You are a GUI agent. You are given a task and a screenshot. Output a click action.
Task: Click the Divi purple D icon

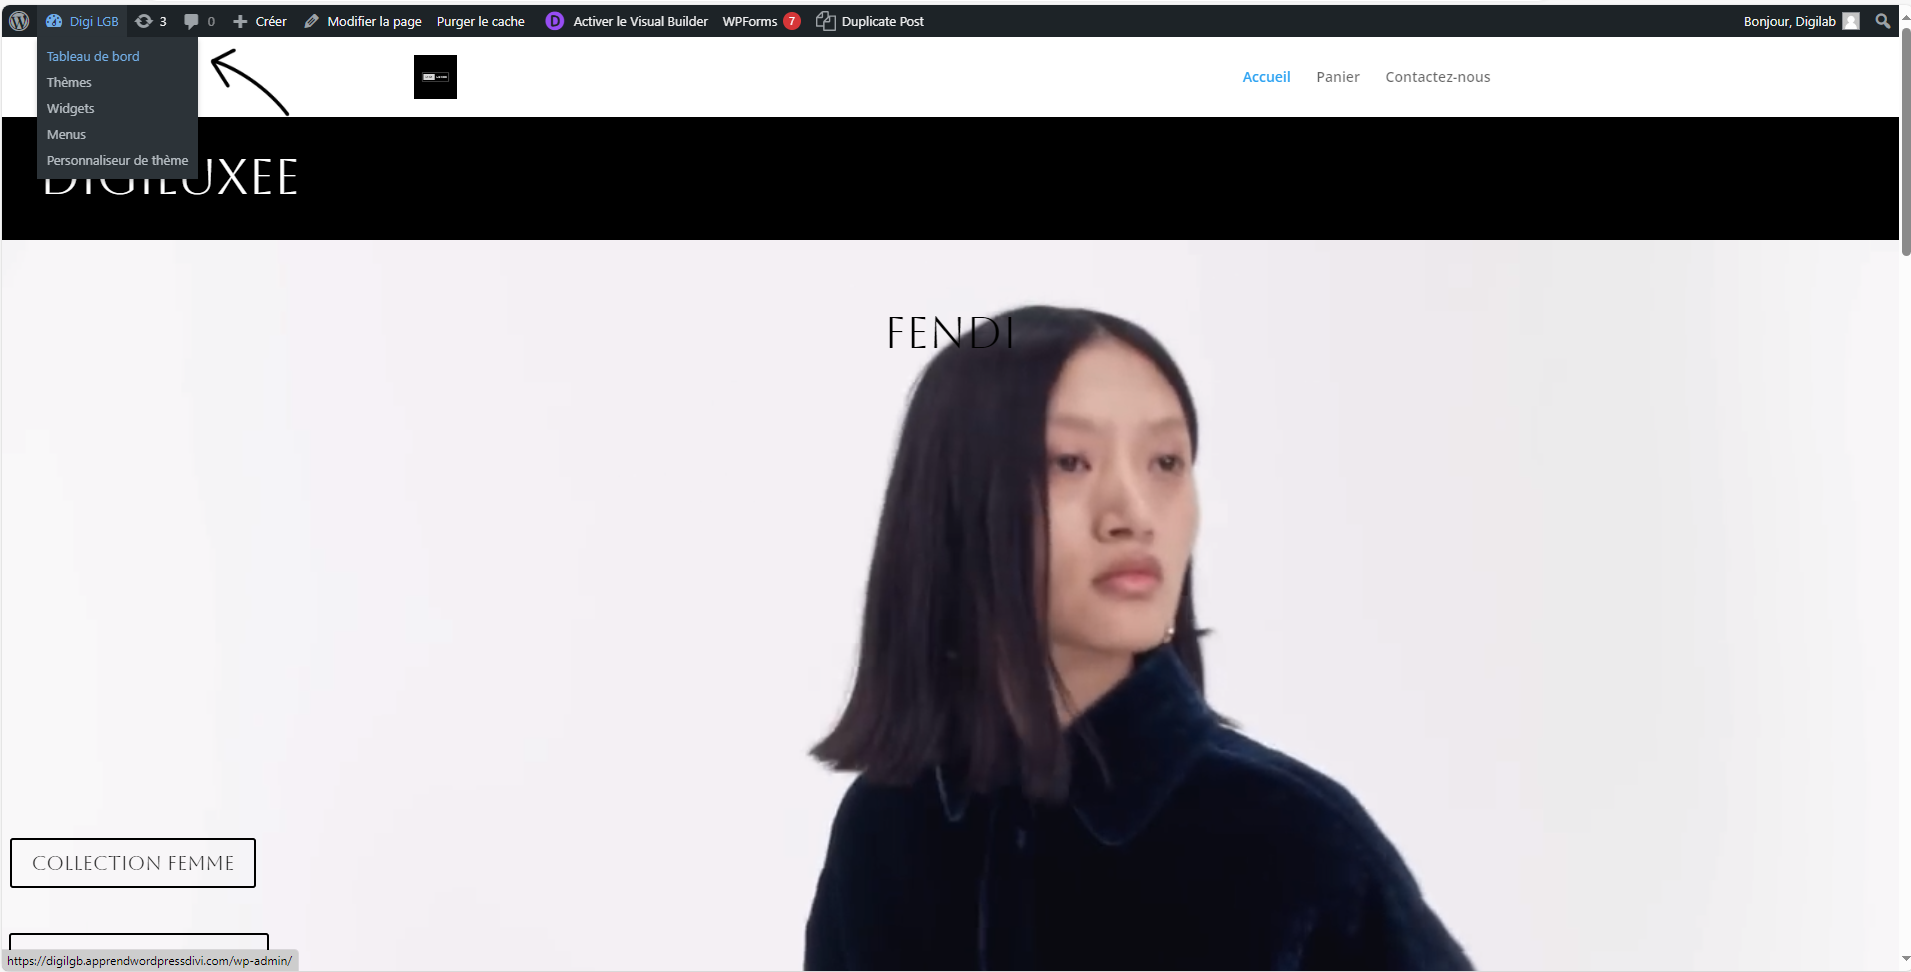554,21
